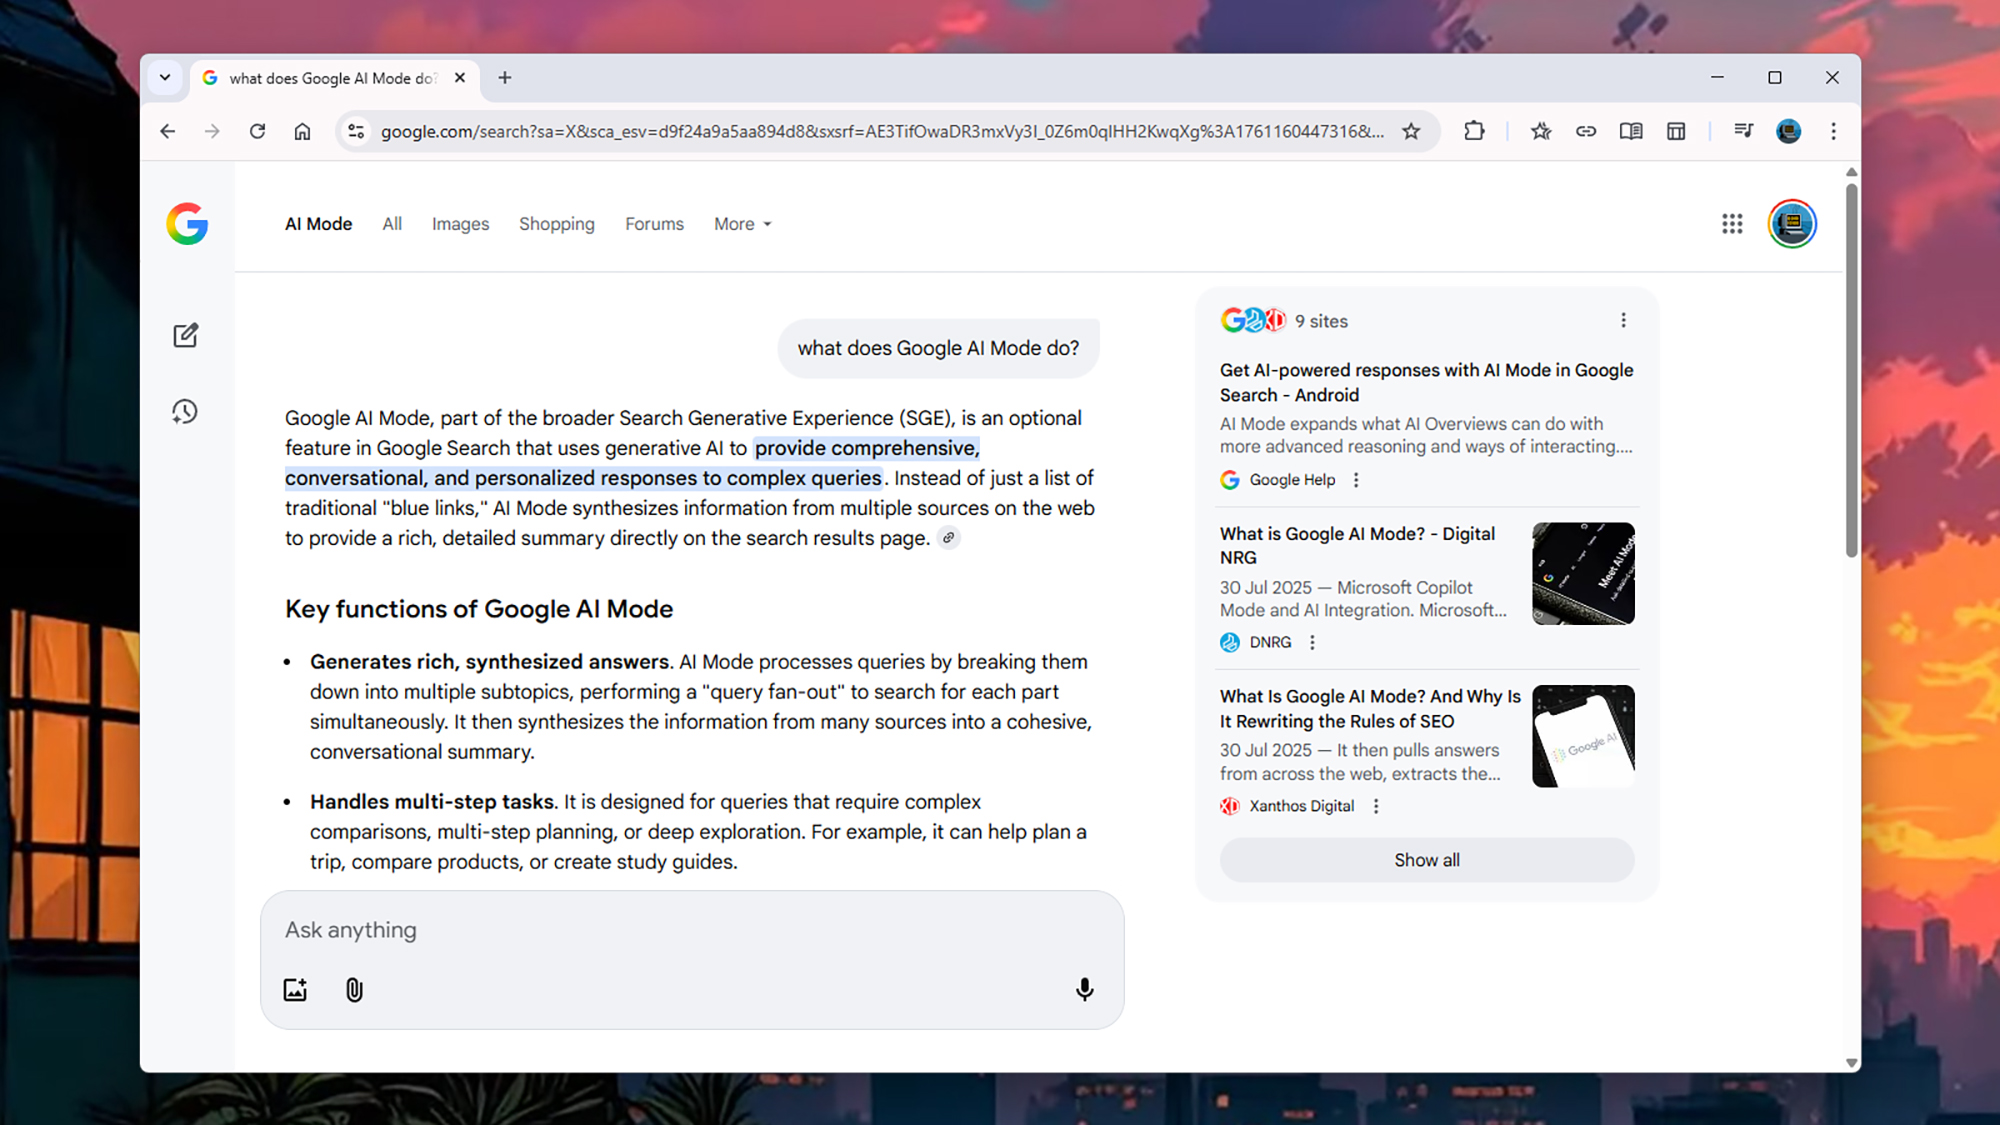2000x1125 pixels.
Task: Open the Reading list book icon
Action: [1630, 131]
